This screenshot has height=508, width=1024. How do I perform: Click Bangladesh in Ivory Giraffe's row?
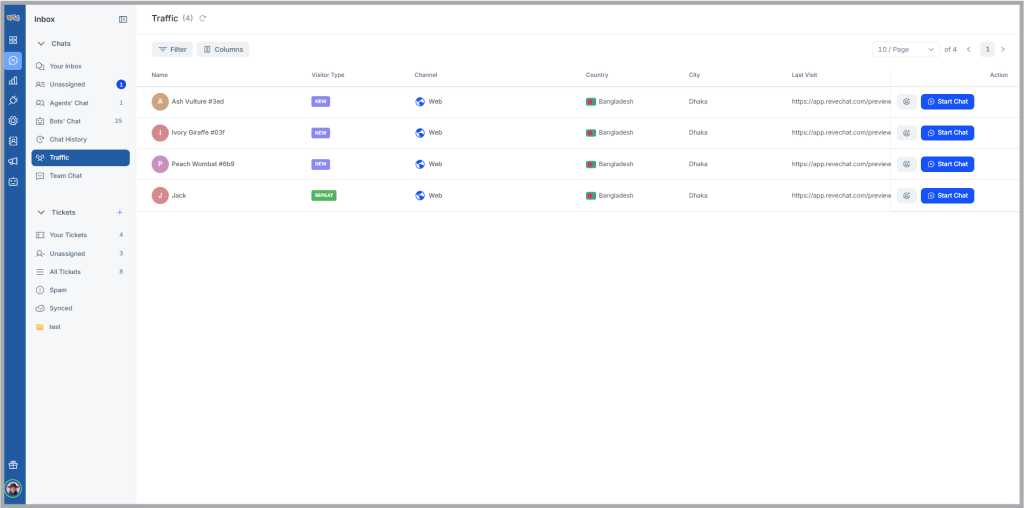610,133
